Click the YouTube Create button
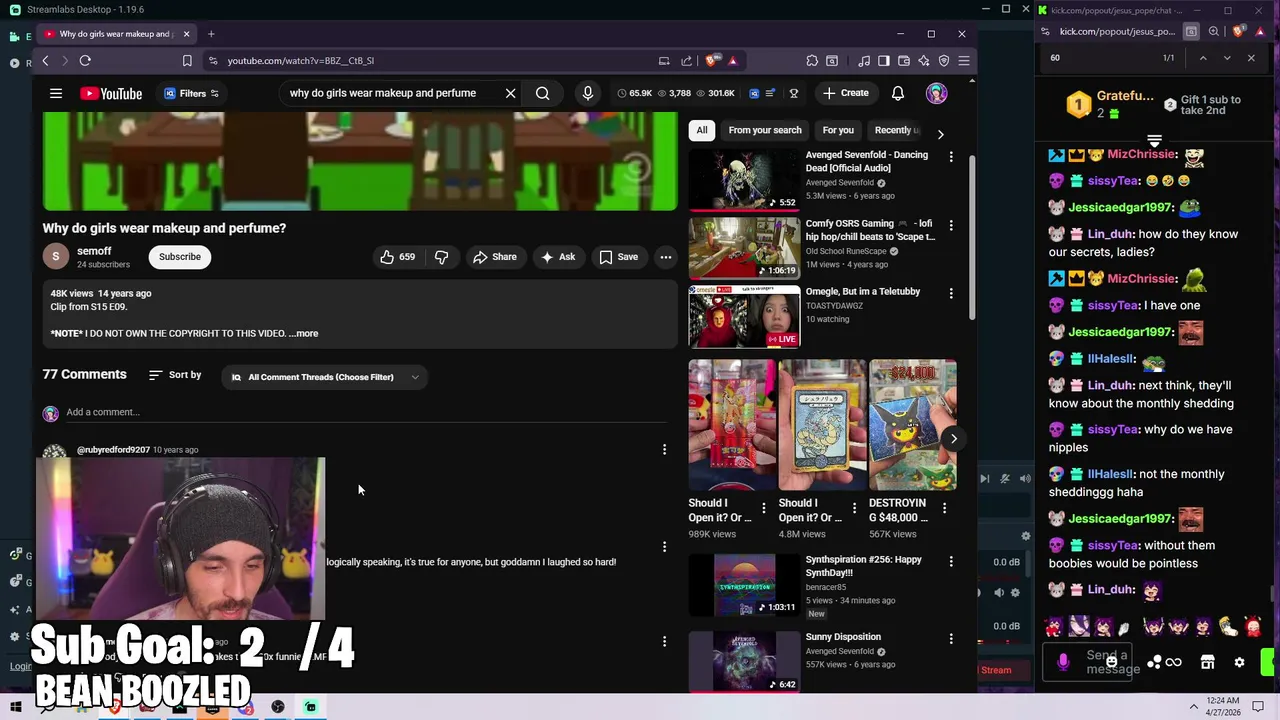The height and width of the screenshot is (720, 1280). pos(846,93)
